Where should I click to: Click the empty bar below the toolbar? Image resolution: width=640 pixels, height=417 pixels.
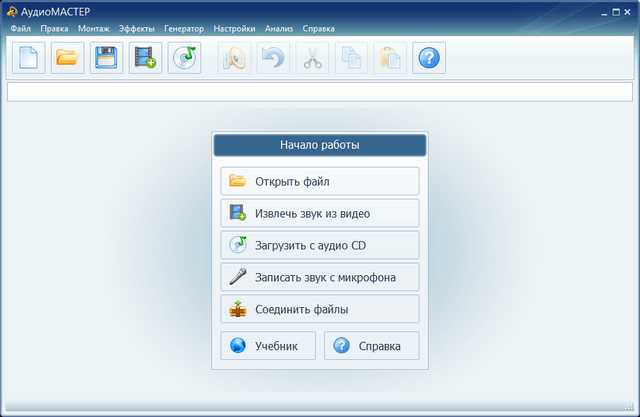tap(319, 92)
